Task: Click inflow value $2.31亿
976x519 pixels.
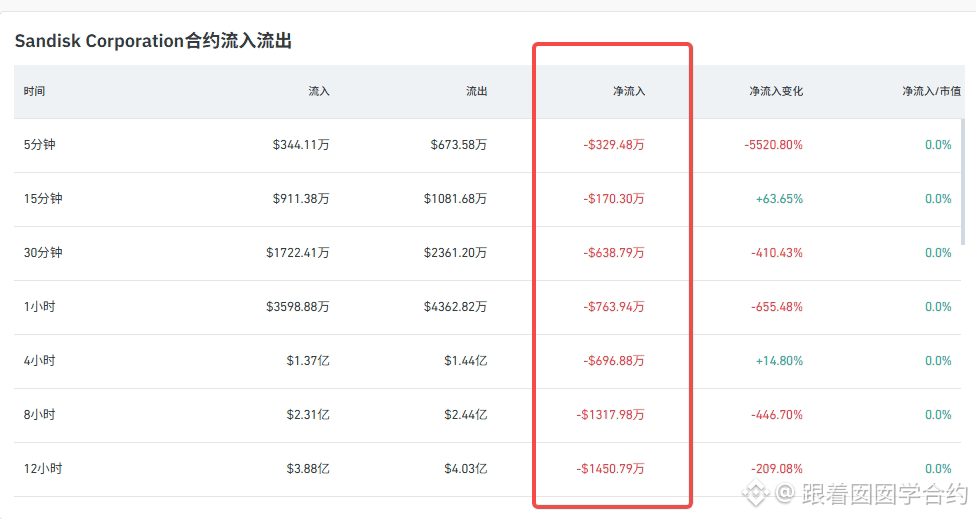Action: tap(308, 414)
